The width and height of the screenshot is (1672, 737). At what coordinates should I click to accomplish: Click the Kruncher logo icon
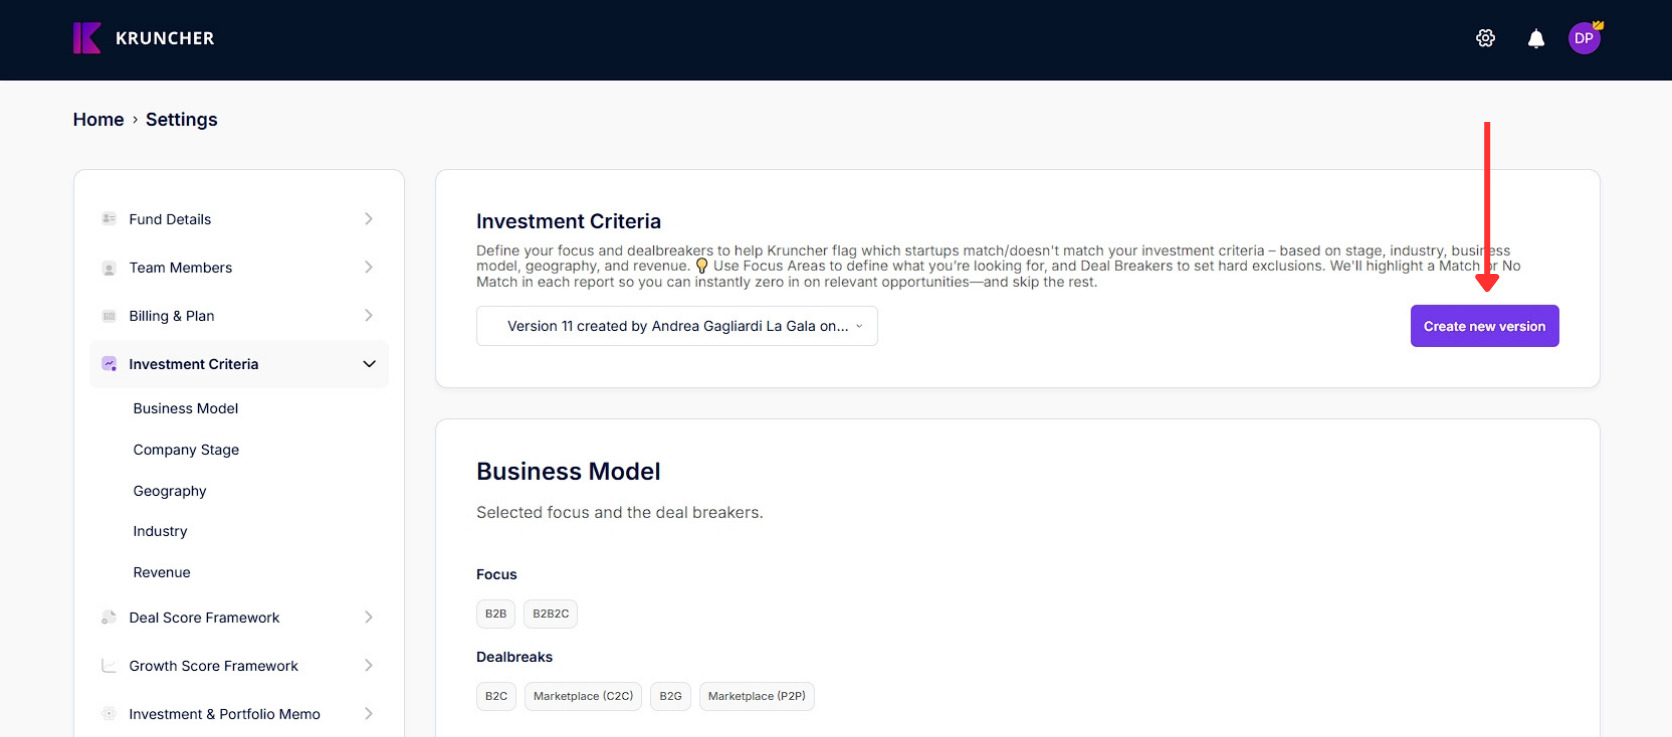87,38
